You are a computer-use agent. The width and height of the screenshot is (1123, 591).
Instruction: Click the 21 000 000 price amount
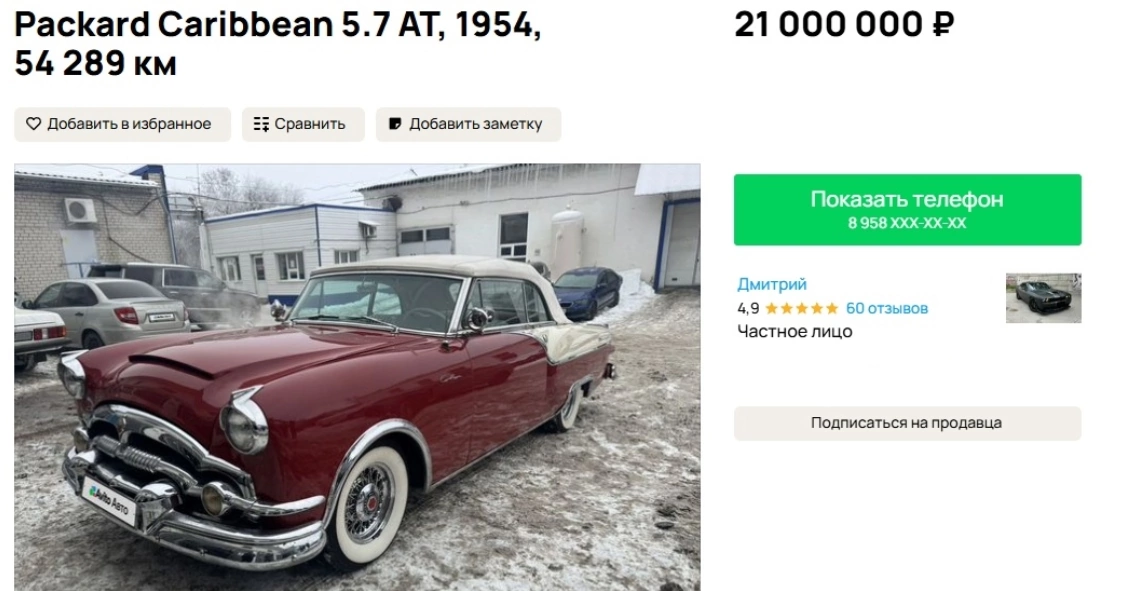point(829,26)
